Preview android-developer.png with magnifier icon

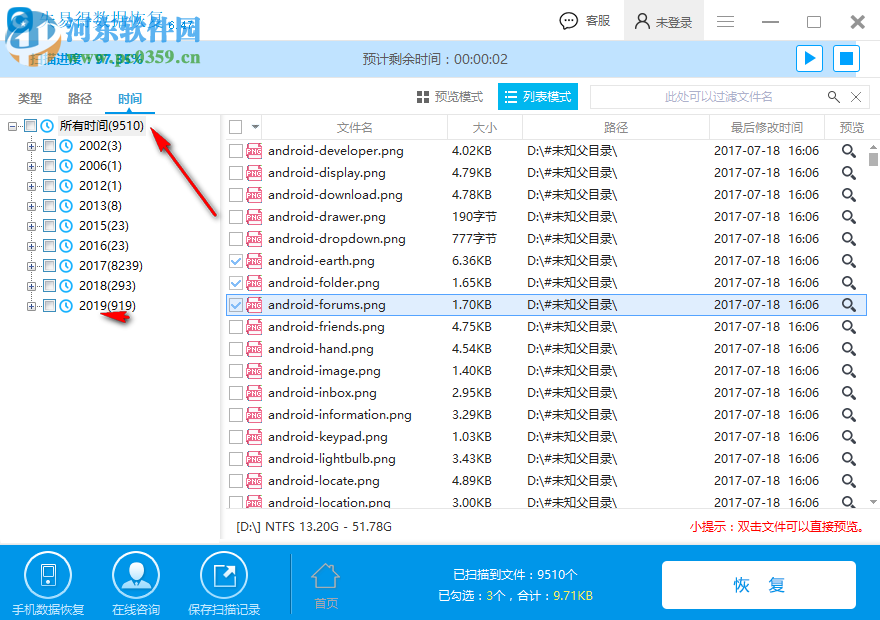[848, 151]
